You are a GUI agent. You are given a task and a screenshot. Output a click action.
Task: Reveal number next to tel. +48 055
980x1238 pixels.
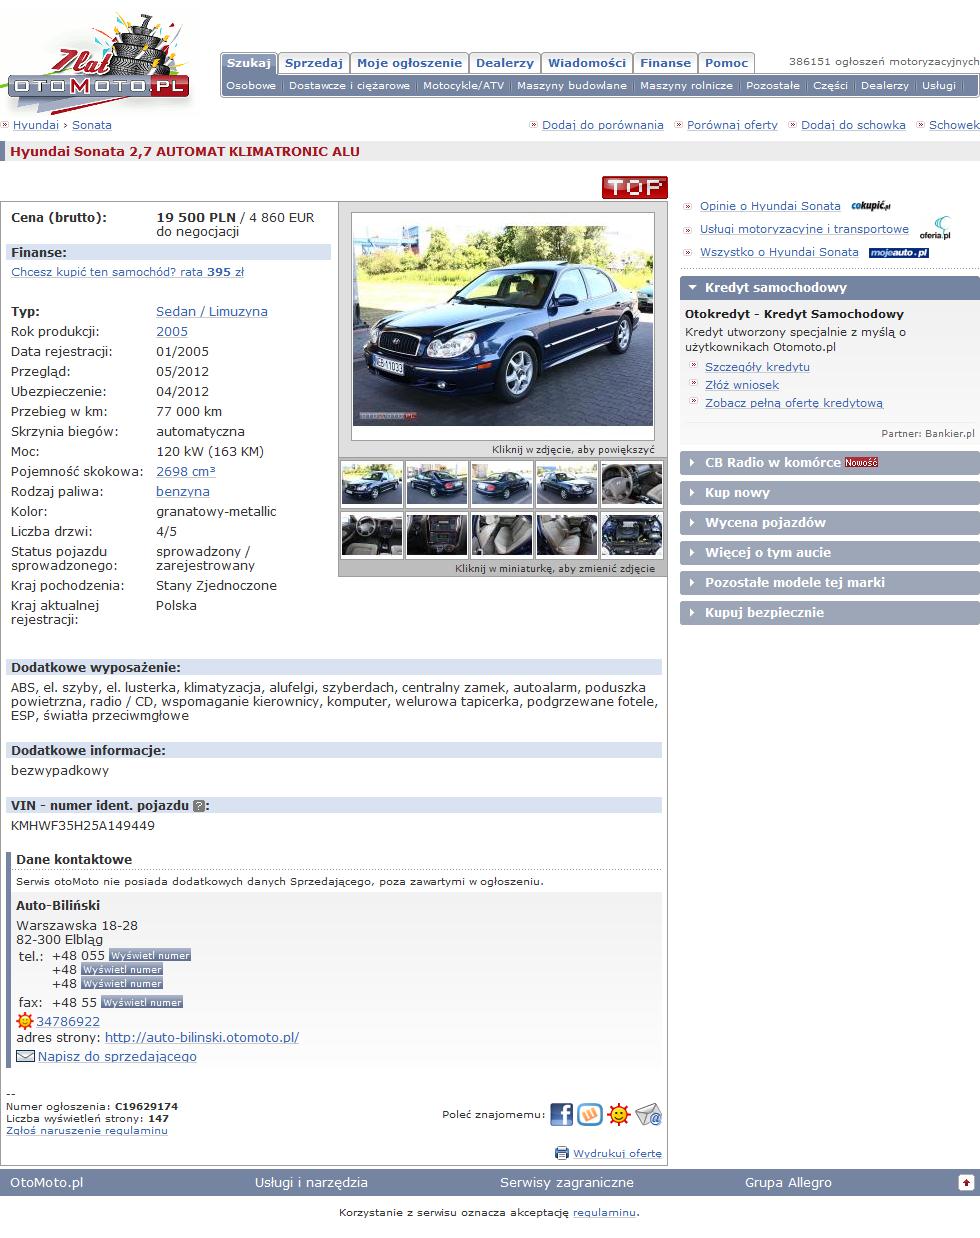click(x=150, y=955)
